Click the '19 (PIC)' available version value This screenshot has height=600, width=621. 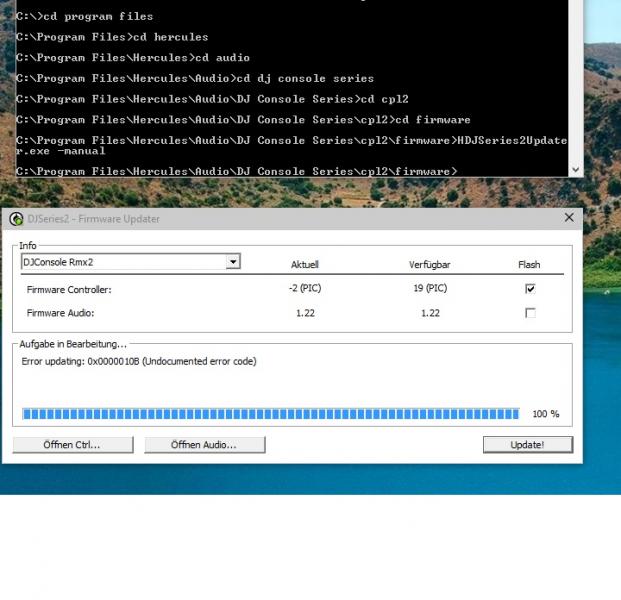430,288
